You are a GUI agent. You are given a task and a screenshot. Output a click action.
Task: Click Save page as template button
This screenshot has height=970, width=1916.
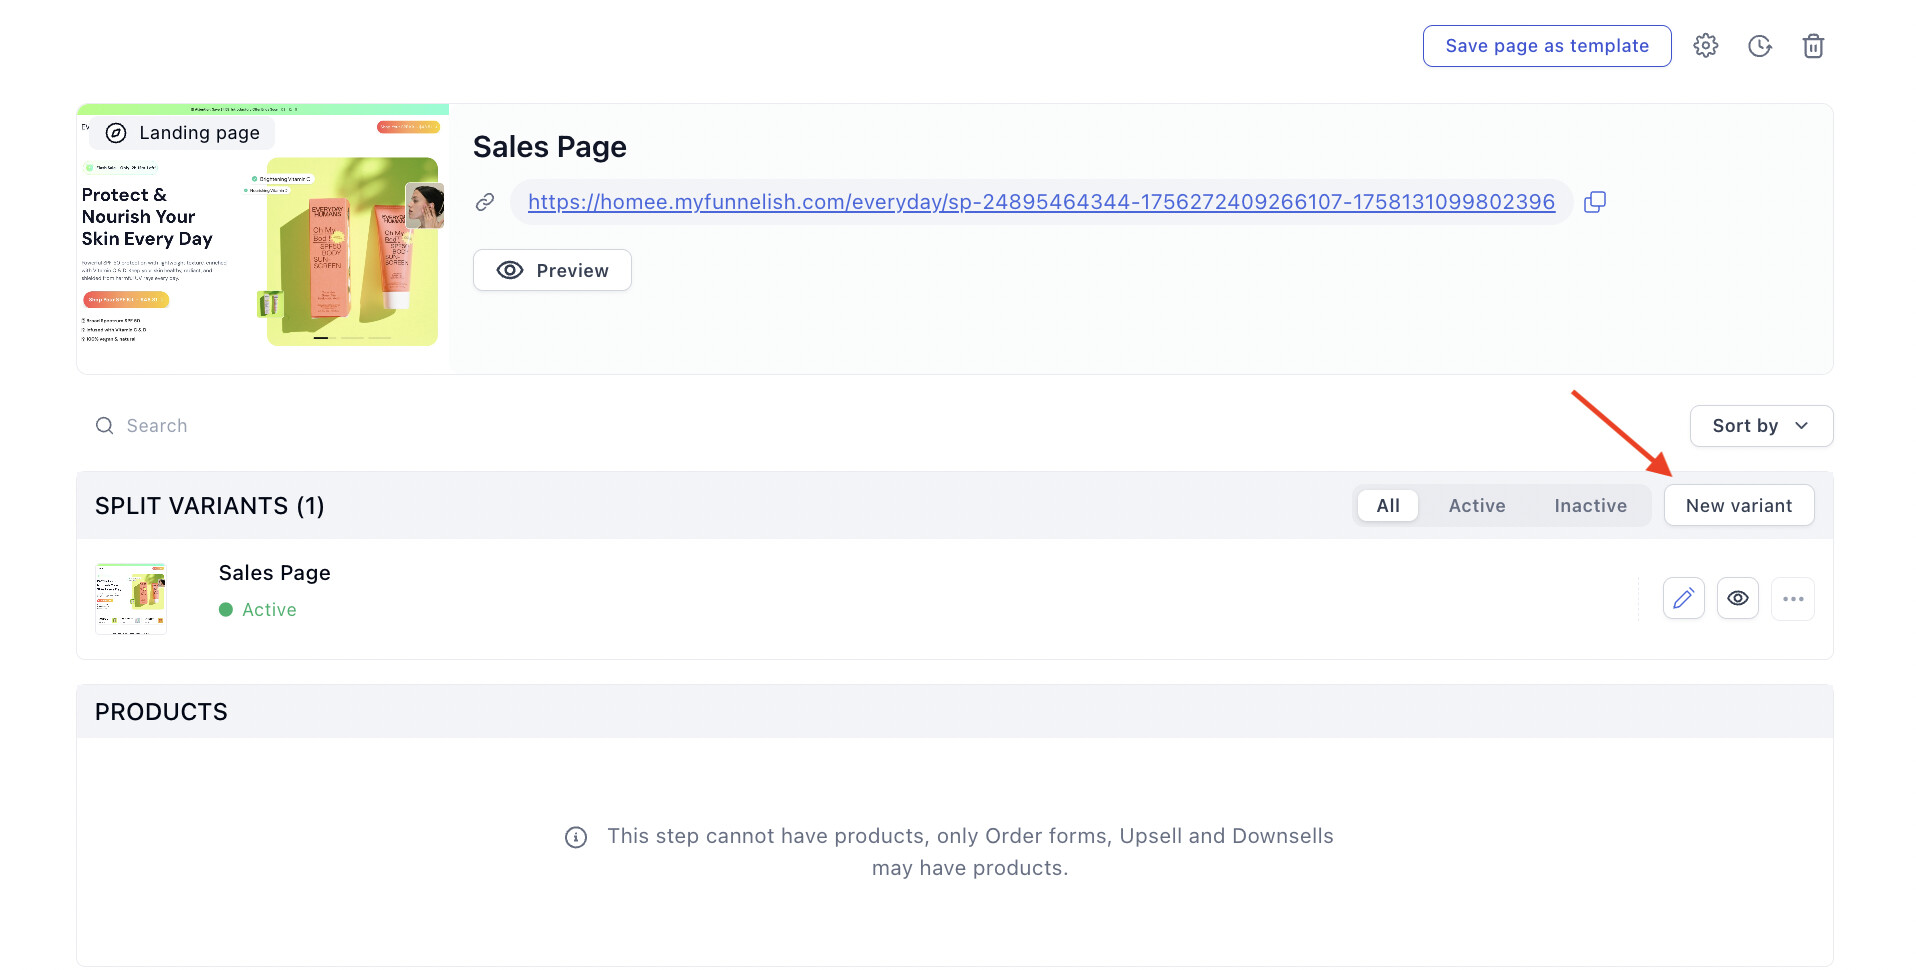pyautogui.click(x=1546, y=46)
